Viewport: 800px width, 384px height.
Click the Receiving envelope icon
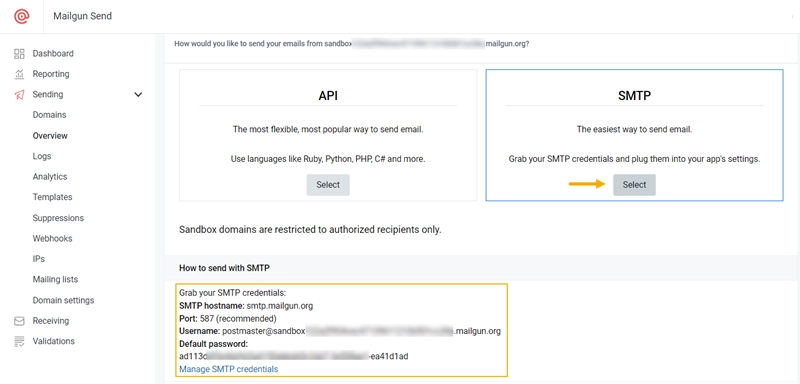point(19,321)
